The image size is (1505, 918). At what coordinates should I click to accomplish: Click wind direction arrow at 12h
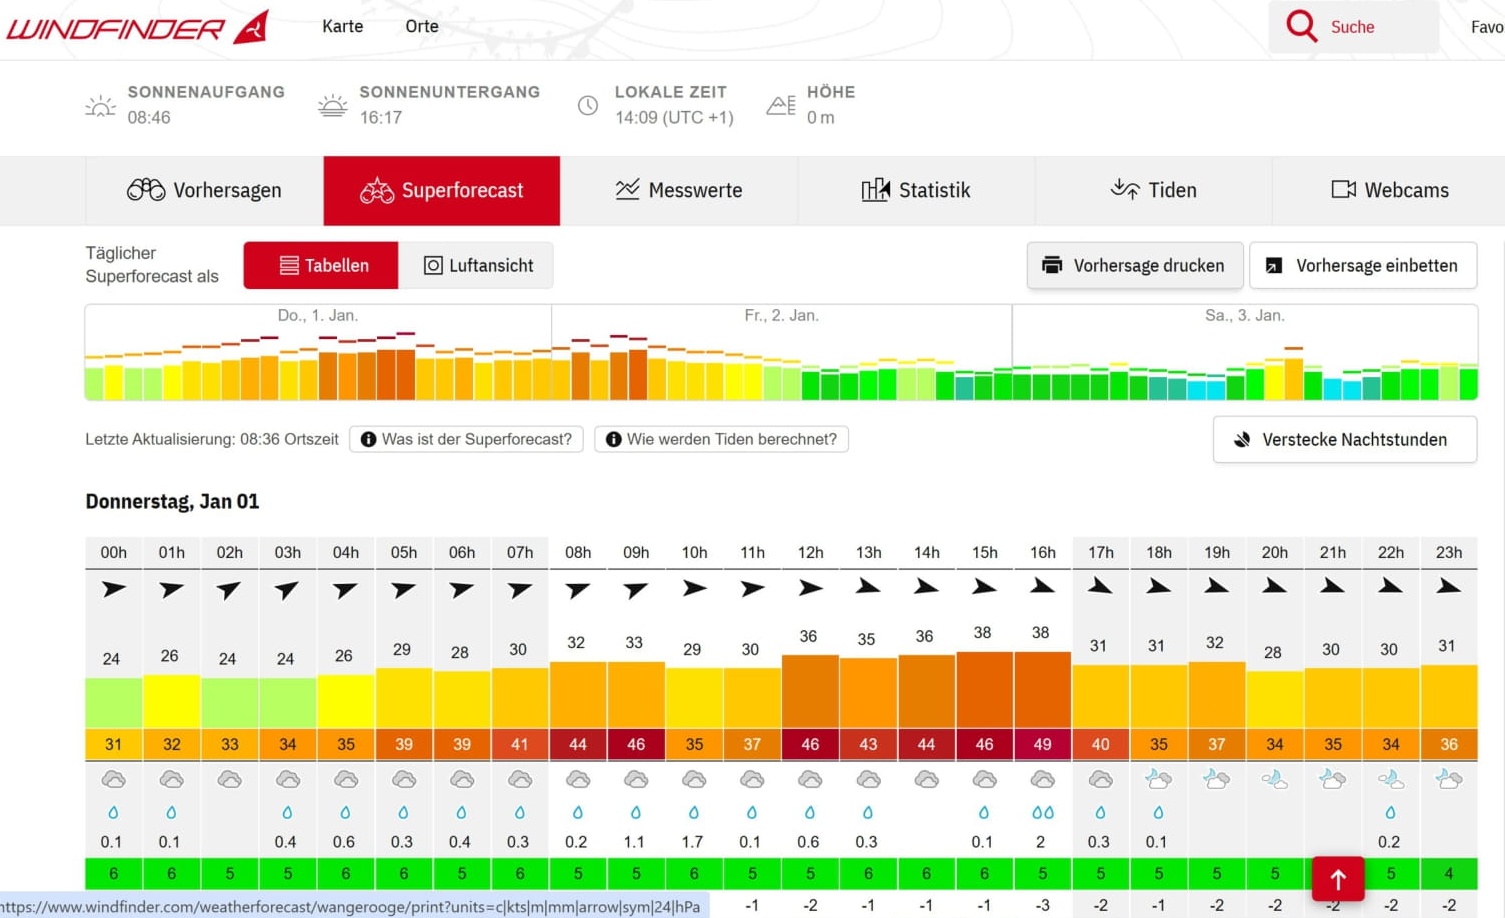(810, 588)
